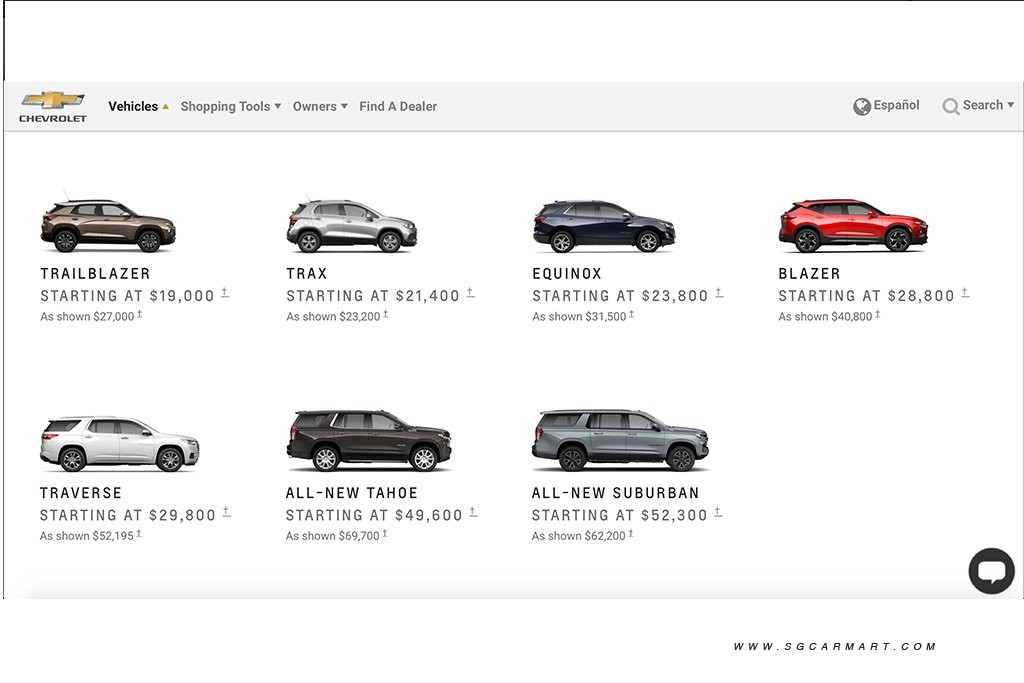Go to Find A Dealer
Viewport: 1024px width, 683px height.
[398, 106]
